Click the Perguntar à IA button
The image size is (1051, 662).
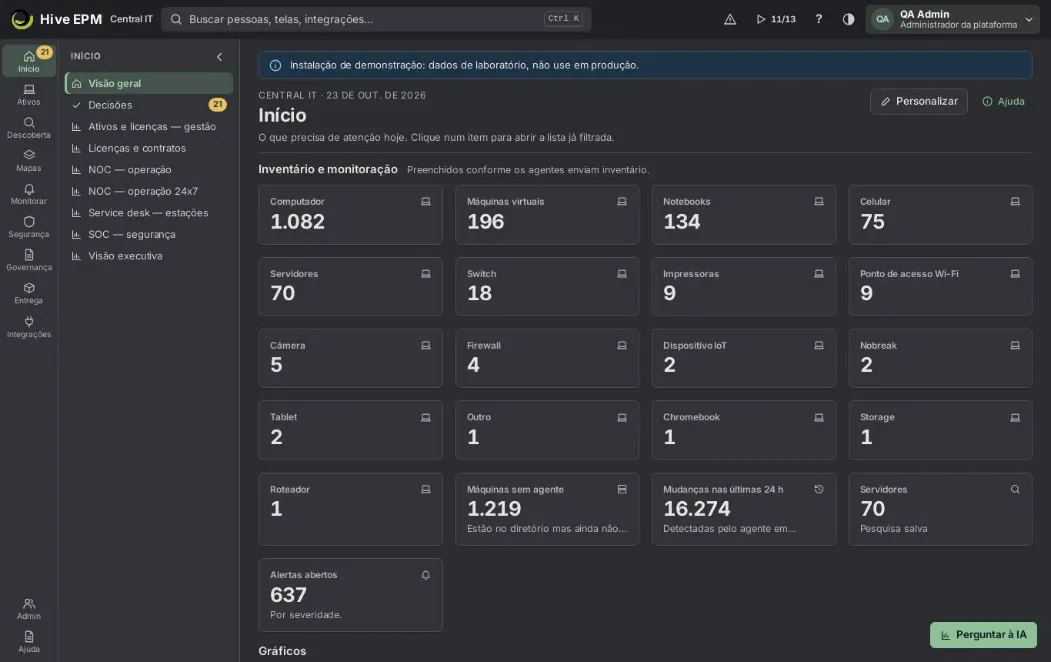pyautogui.click(x=983, y=635)
